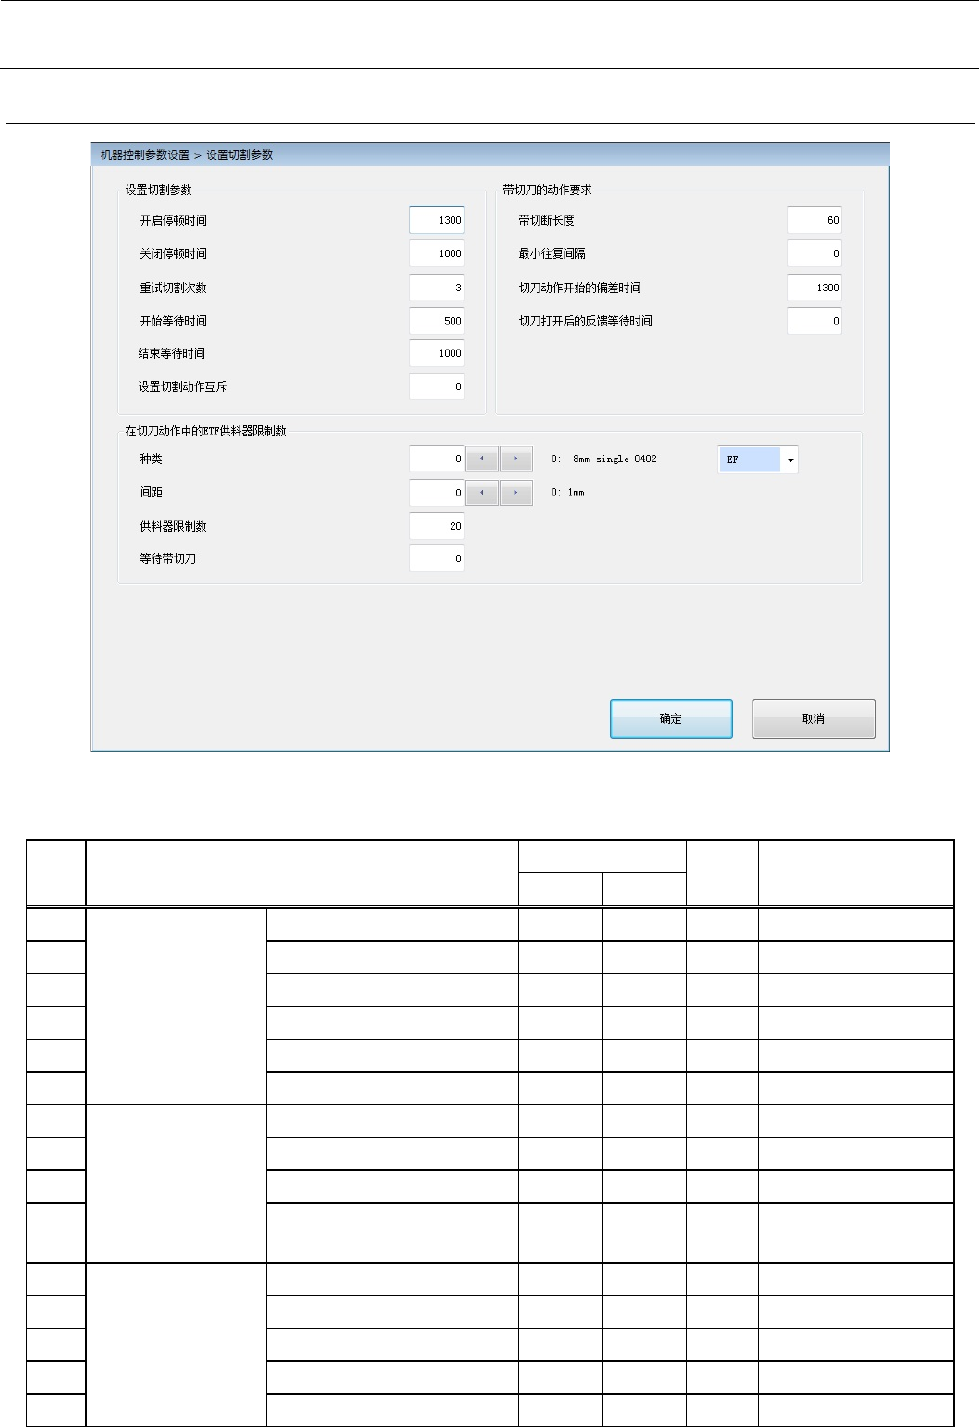Viewport: 979px width, 1427px height.
Task: Click the 机器控制参数设置 > 设置切割参数 title
Action: pyautogui.click(x=187, y=155)
